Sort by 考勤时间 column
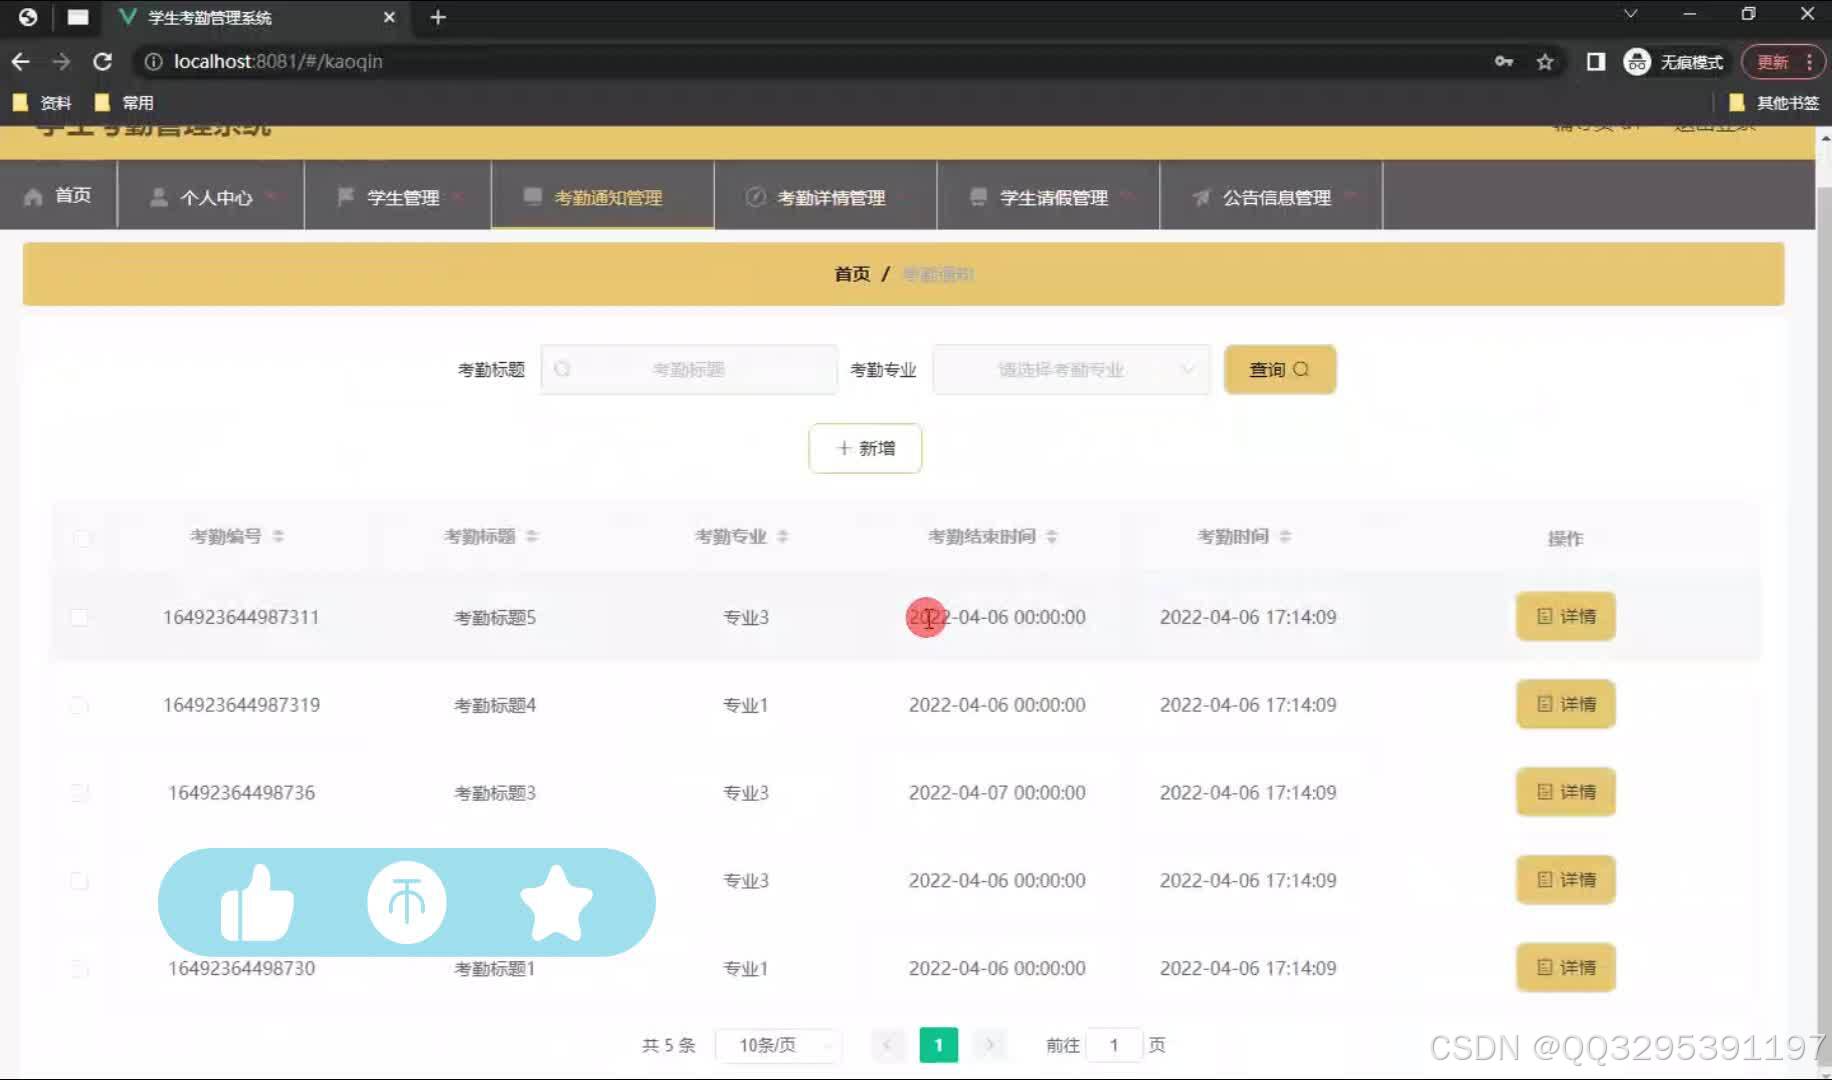 1285,537
